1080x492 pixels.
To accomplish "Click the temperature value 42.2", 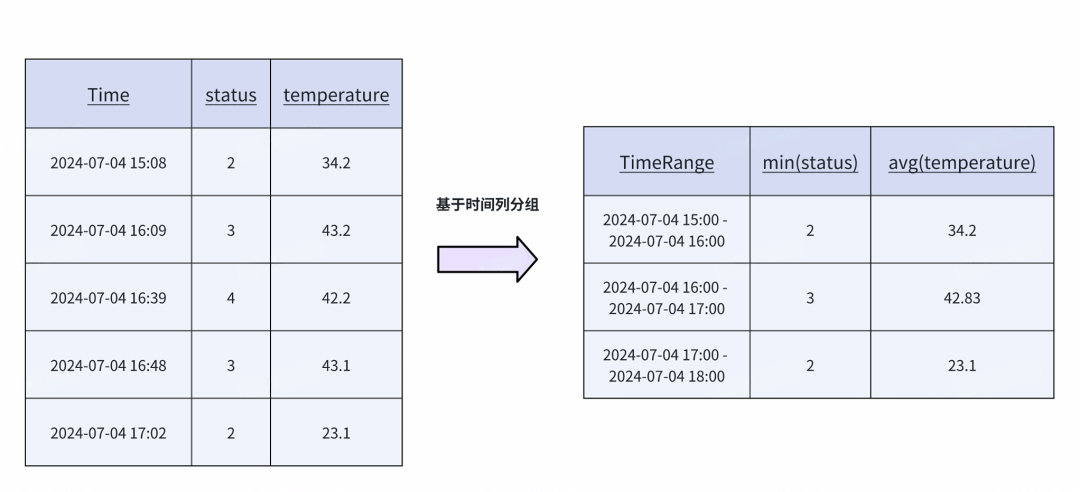I will pyautogui.click(x=336, y=298).
